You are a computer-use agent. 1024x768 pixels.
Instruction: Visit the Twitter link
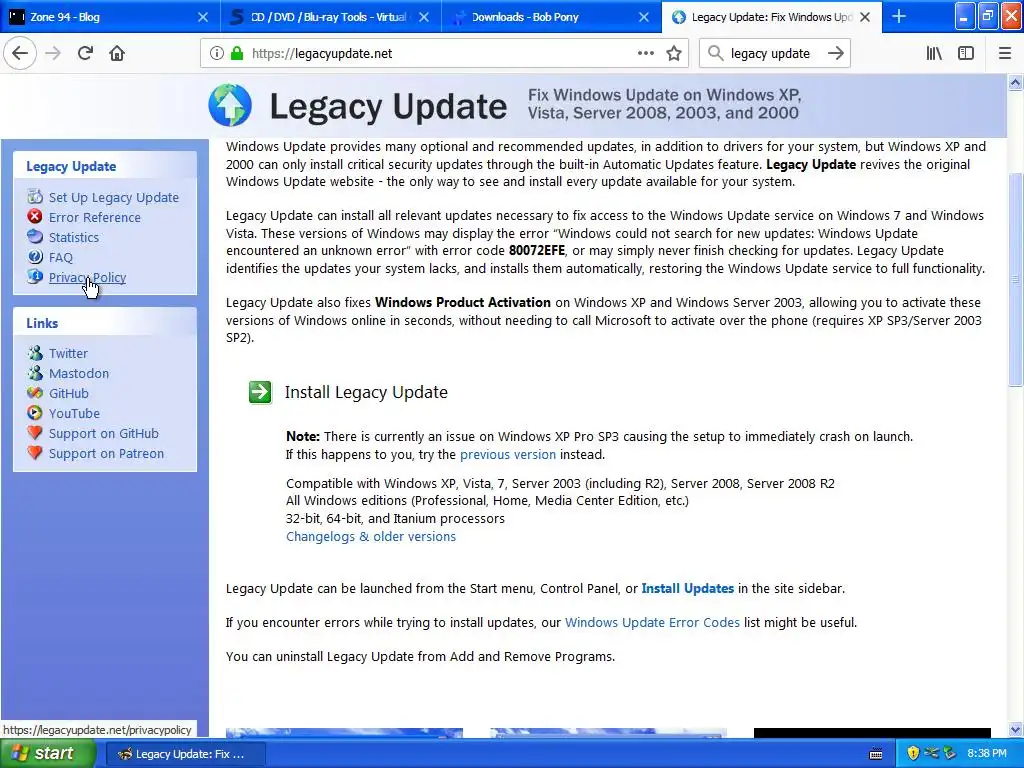click(68, 353)
